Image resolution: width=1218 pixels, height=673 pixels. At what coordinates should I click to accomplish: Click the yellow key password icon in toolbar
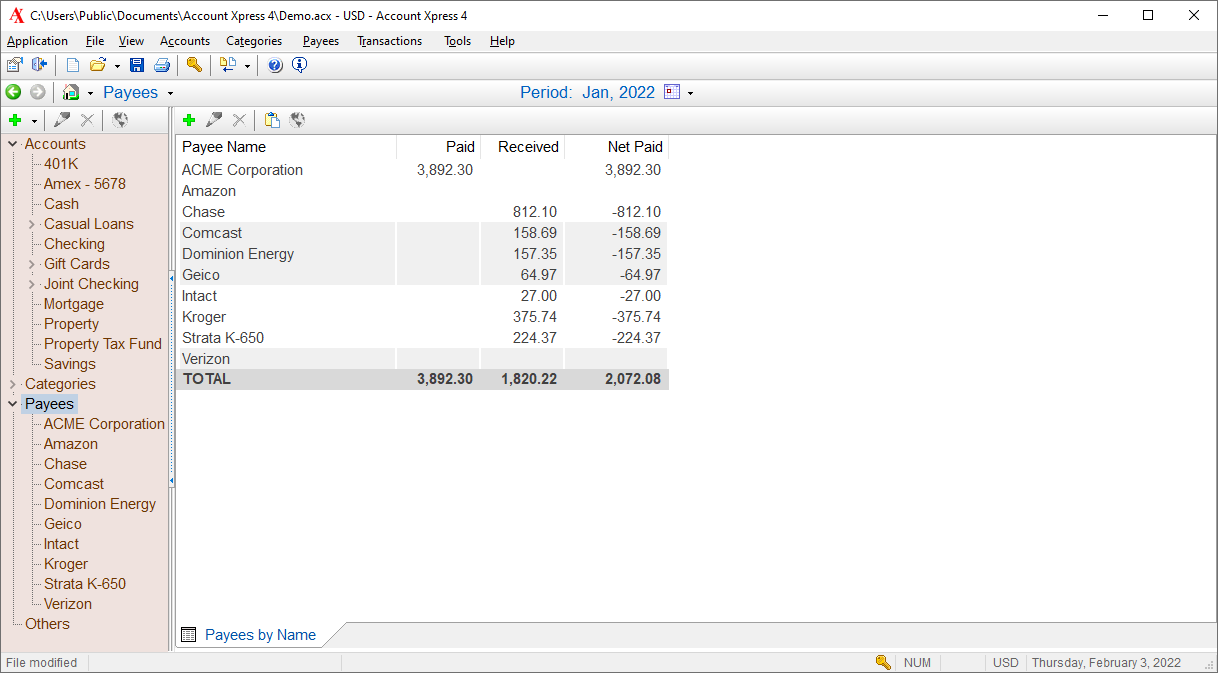tap(194, 66)
